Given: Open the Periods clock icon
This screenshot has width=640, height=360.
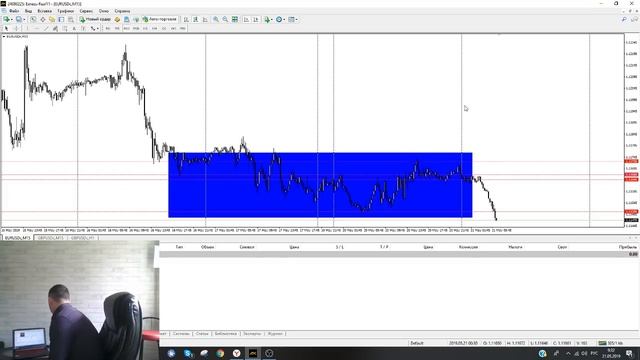Looking at the screenshot, I should tap(279, 19).
